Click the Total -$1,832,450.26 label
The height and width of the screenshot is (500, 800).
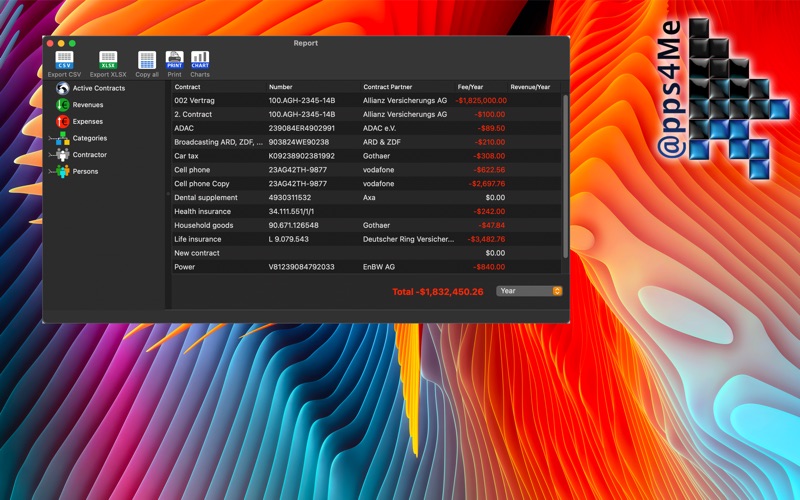pyautogui.click(x=438, y=292)
